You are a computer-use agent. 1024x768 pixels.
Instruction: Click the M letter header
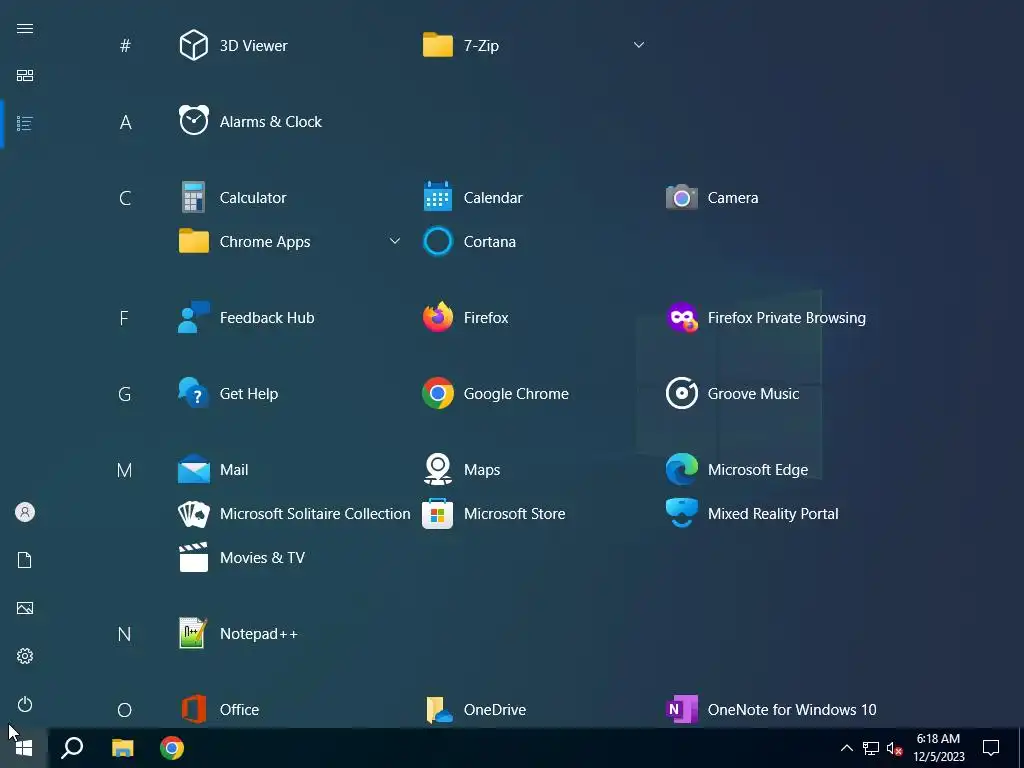coord(124,470)
